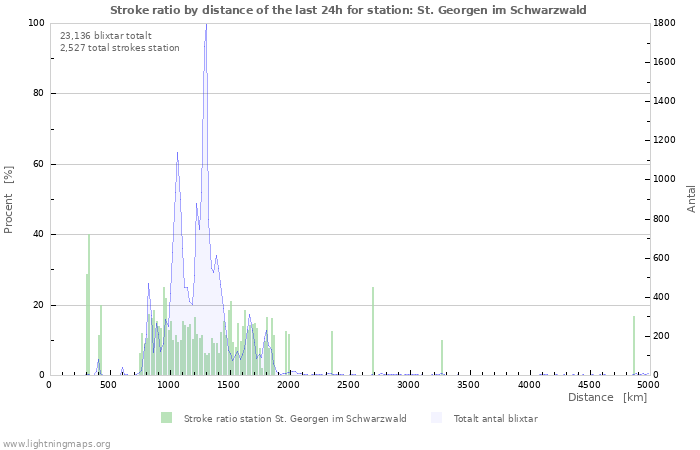Click the green Stroke ratio legend swatch

[x=166, y=418]
